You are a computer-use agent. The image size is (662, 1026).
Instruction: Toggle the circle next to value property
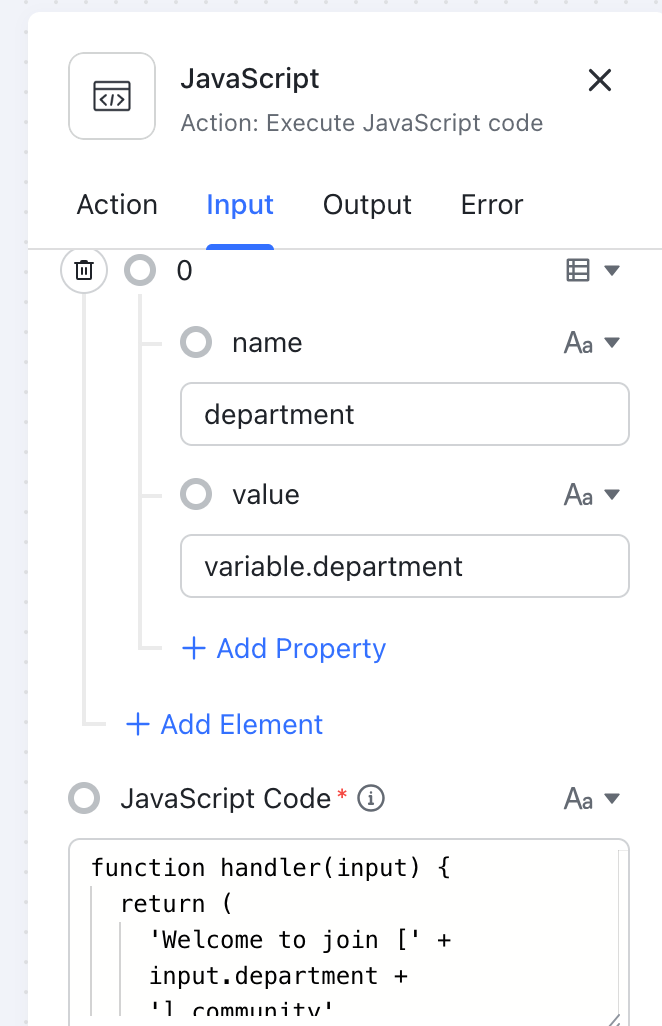(x=196, y=495)
